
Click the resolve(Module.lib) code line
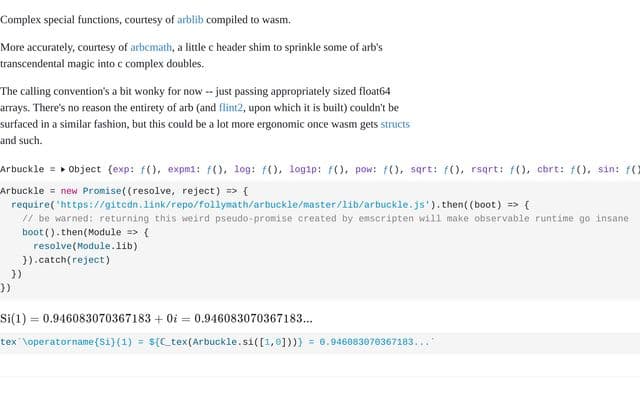tap(85, 246)
